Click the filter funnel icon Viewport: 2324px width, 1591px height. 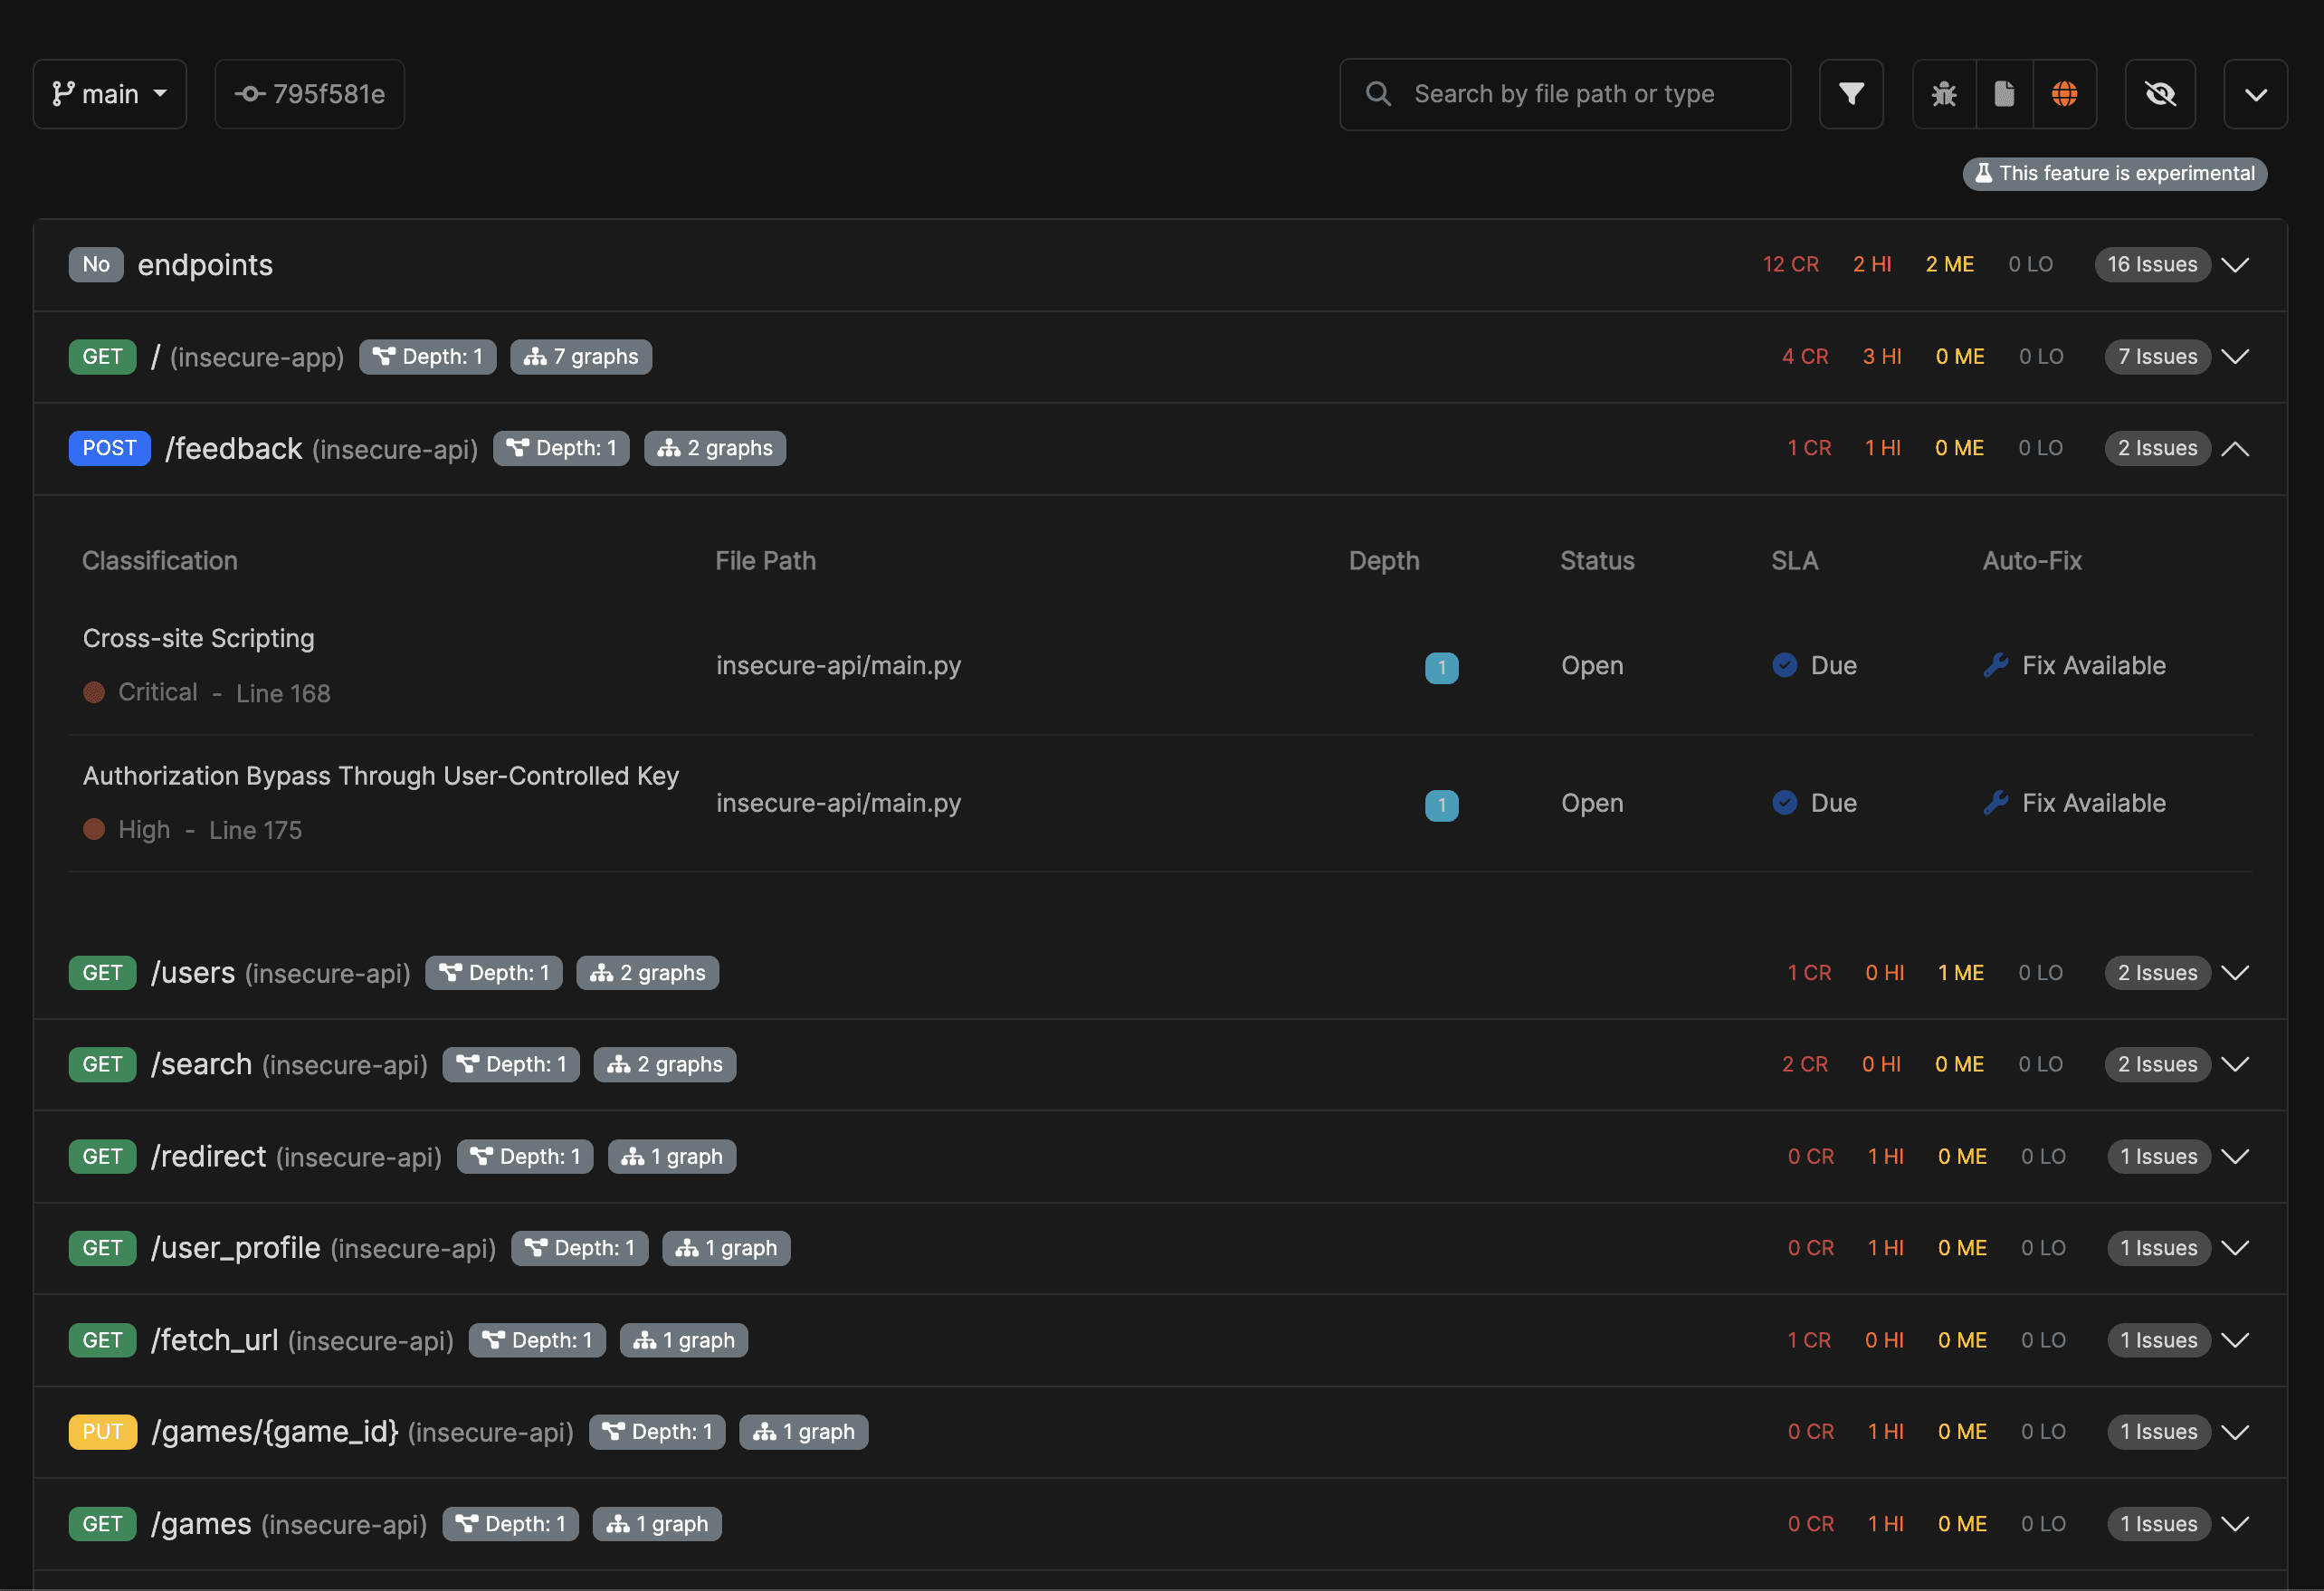[1850, 94]
